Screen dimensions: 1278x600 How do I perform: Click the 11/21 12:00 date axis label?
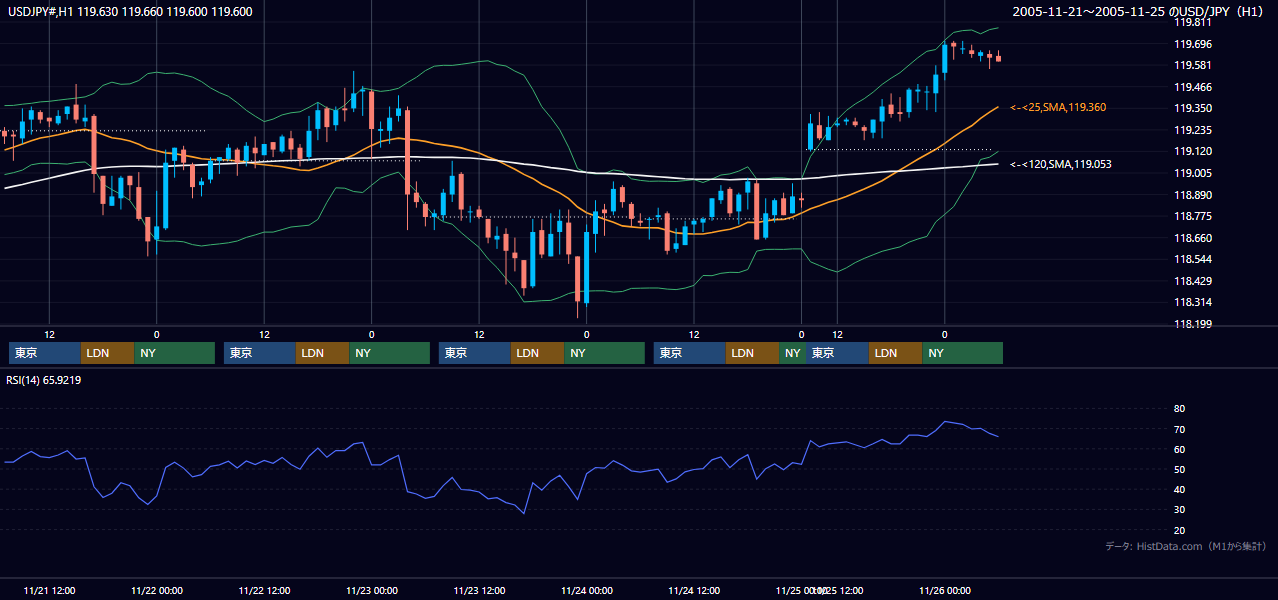(x=49, y=590)
